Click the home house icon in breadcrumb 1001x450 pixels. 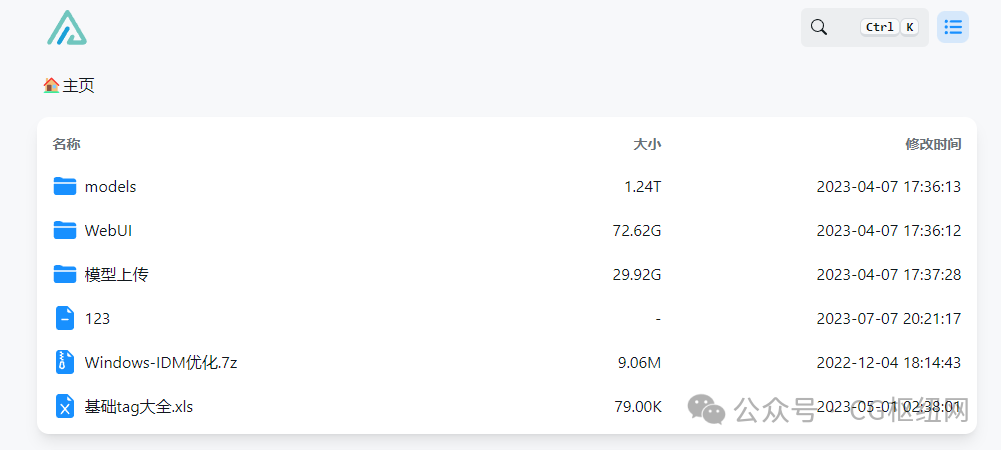coord(51,85)
